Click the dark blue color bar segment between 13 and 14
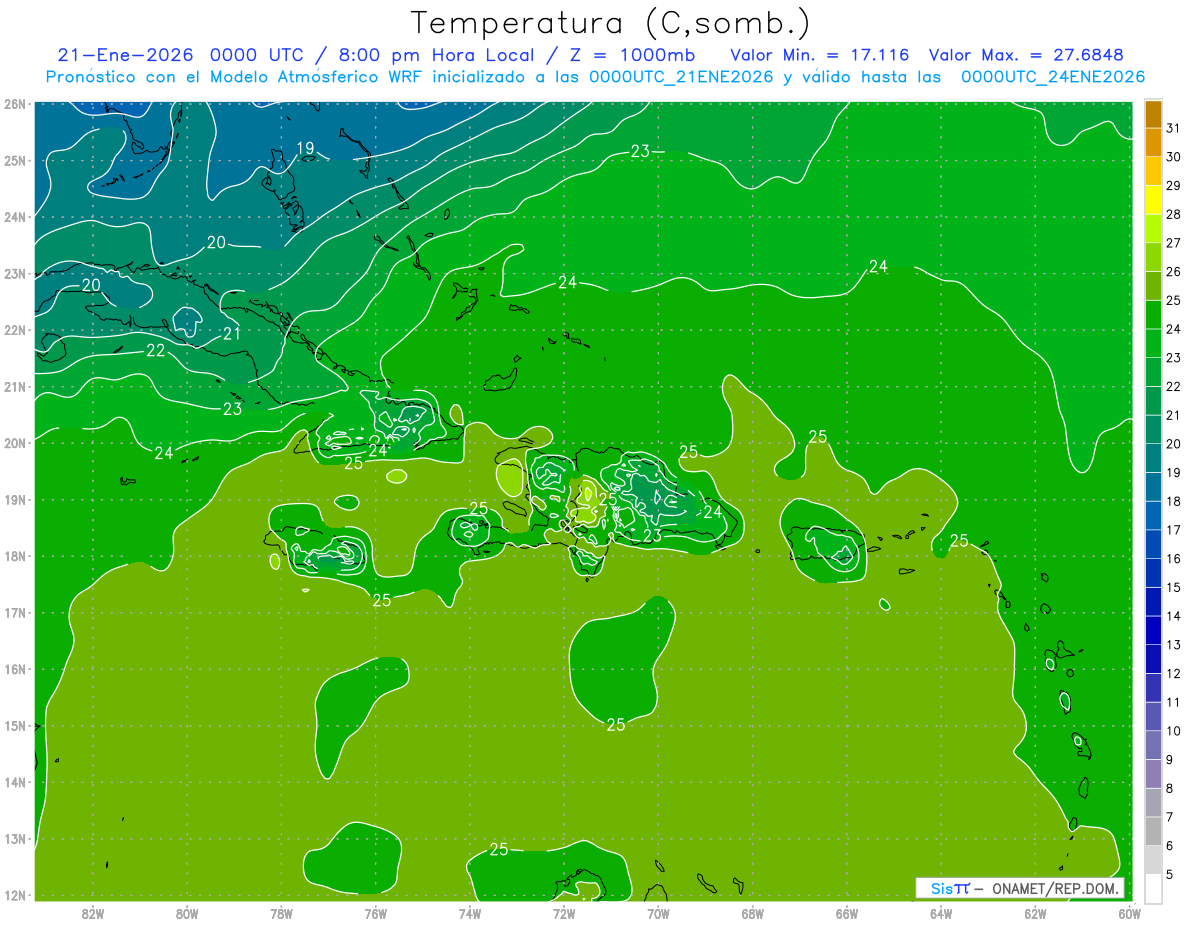Screen dimensions: 1200x927 point(1153,631)
